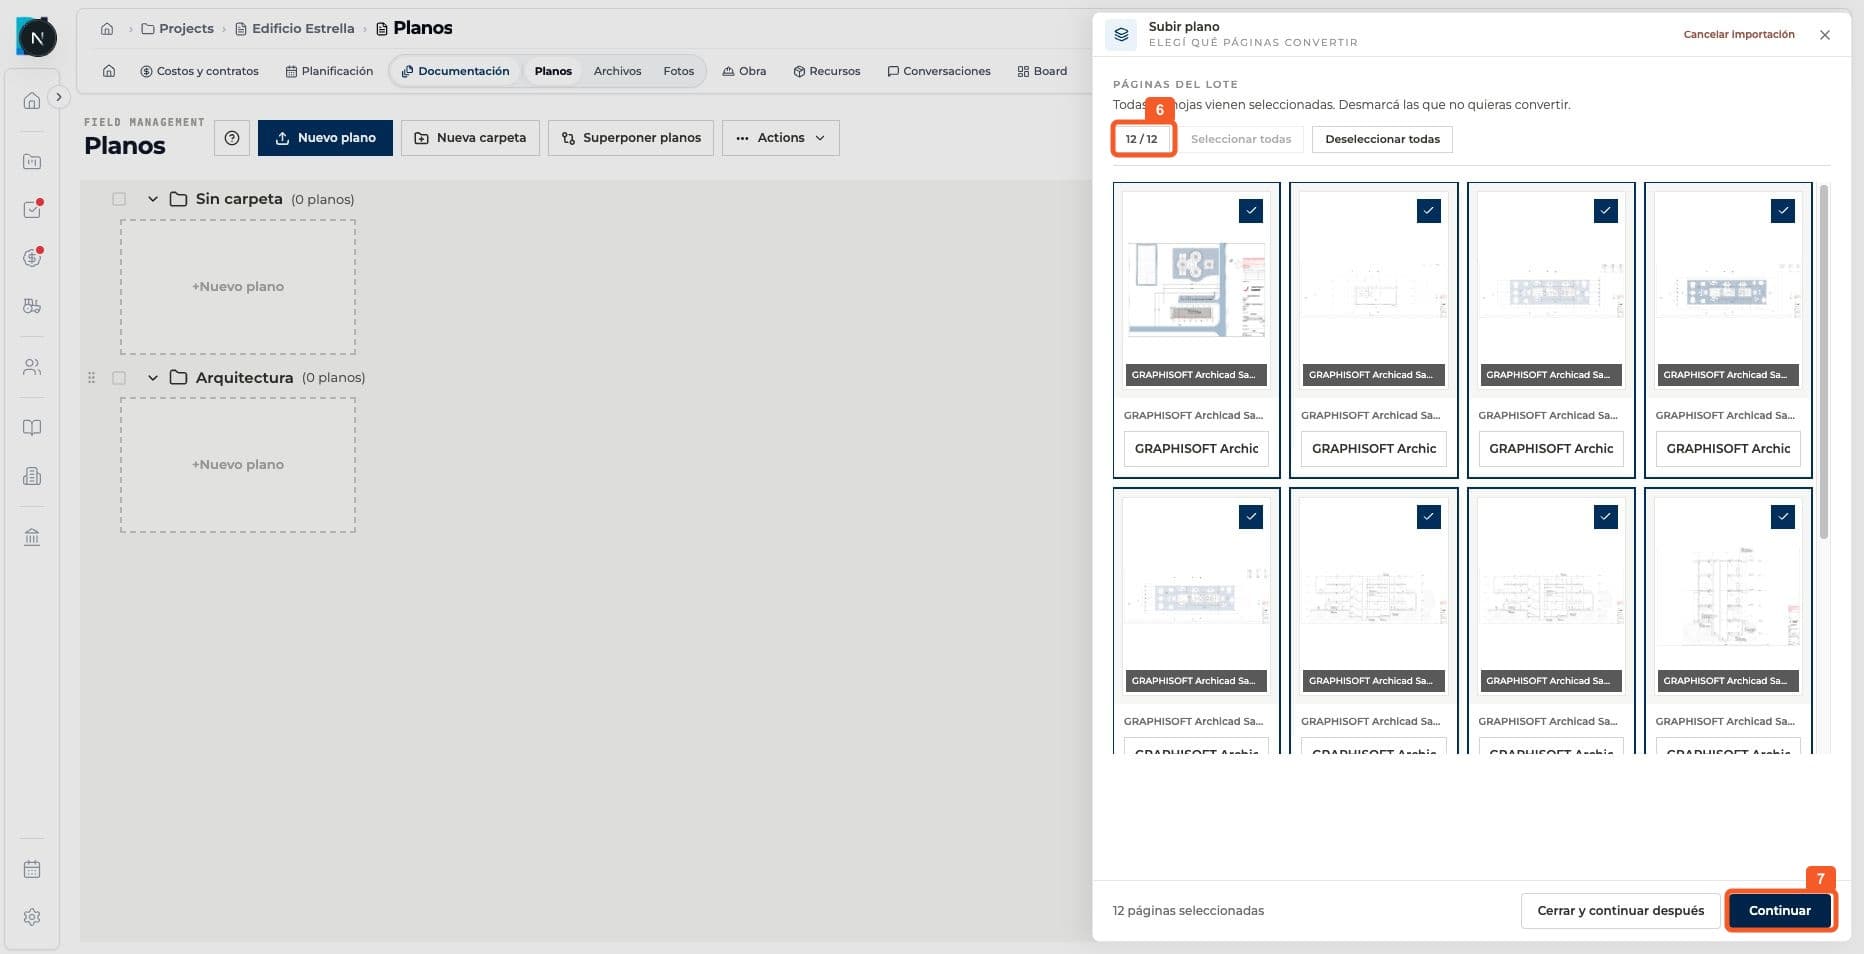Viewport: 1864px width, 954px height.
Task: Click Edificio Estrella in the breadcrumb
Action: click(x=294, y=28)
